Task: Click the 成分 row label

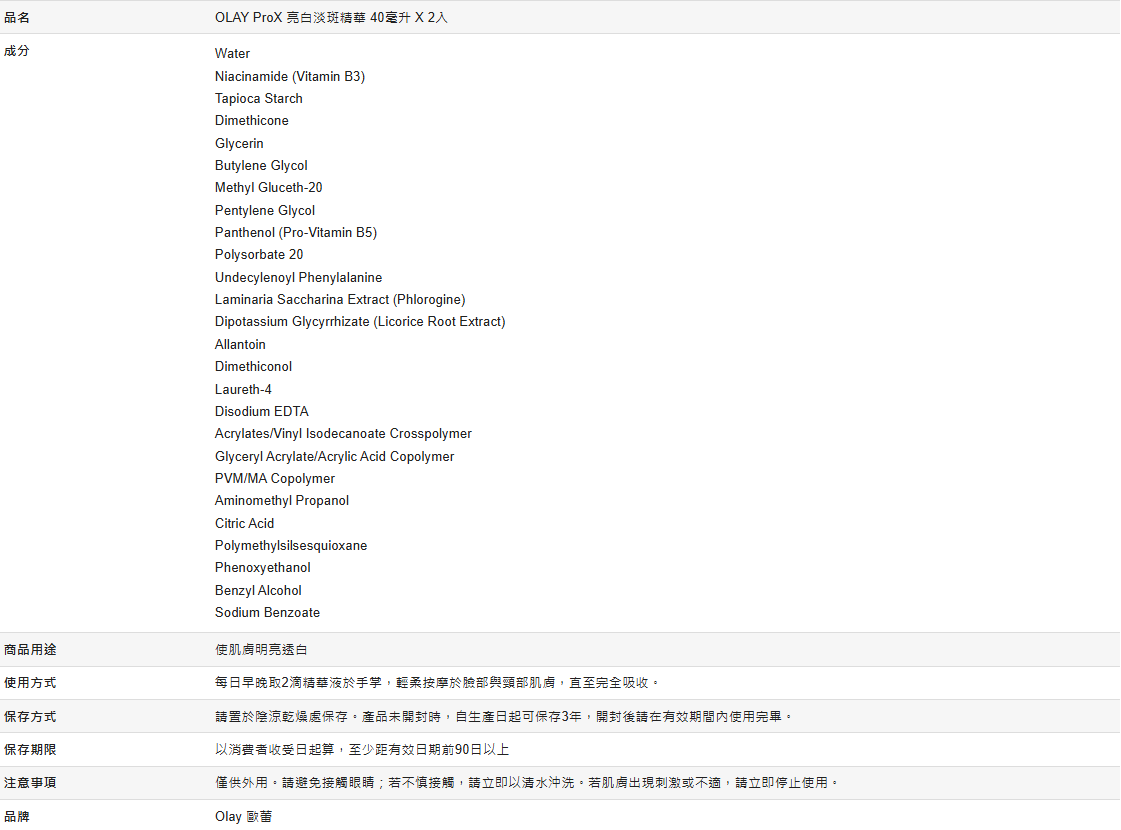Action: pos(17,50)
